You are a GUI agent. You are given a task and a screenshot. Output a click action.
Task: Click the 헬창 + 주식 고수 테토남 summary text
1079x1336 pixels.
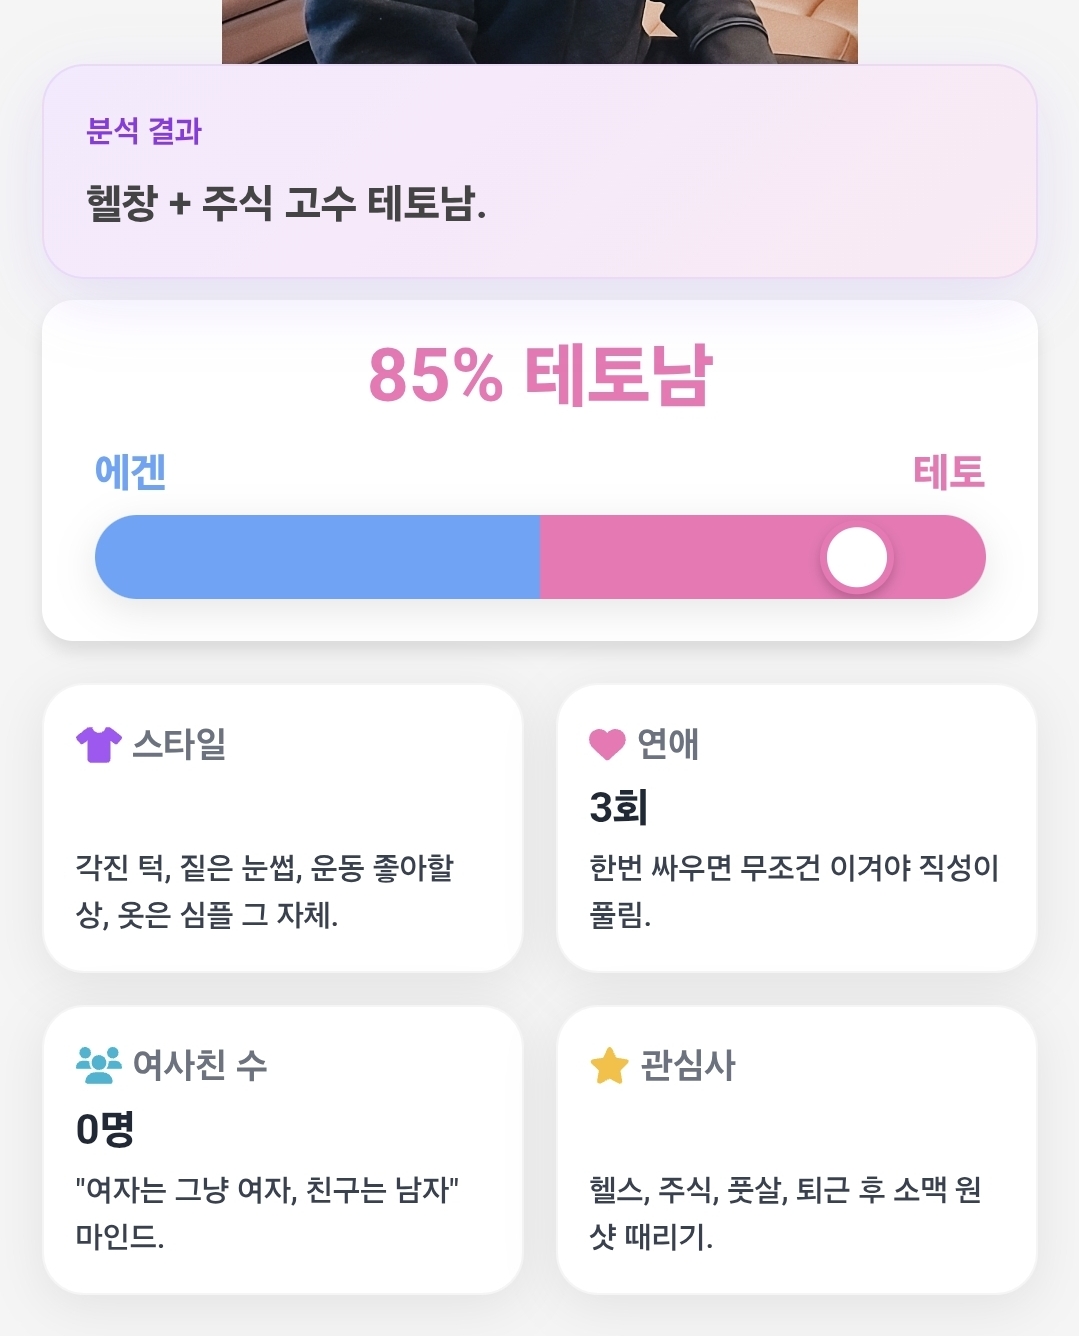tap(286, 204)
